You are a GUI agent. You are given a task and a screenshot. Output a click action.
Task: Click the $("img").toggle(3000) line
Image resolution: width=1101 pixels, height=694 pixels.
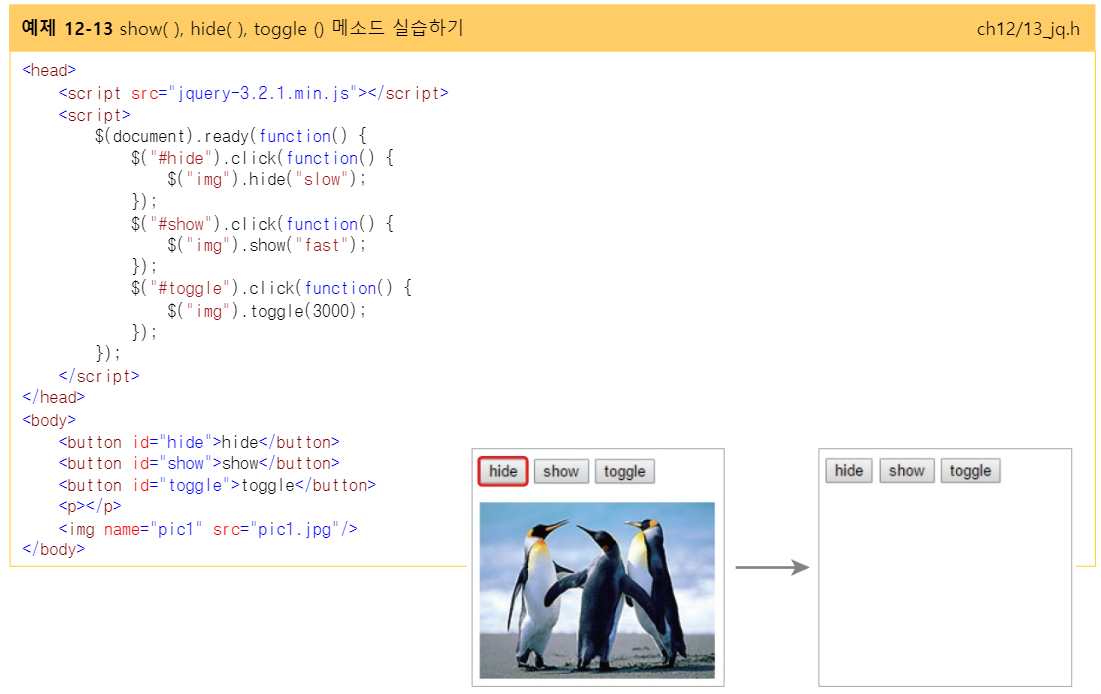[267, 310]
